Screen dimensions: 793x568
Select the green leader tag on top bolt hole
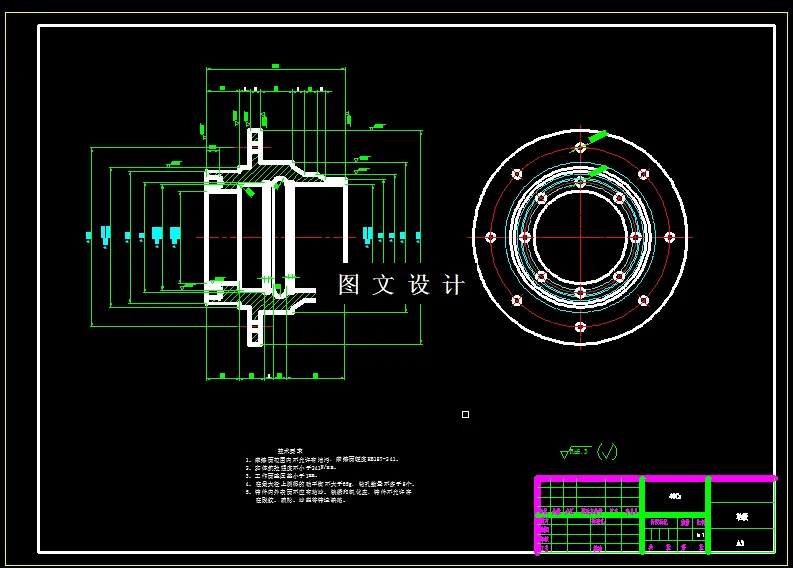(597, 136)
